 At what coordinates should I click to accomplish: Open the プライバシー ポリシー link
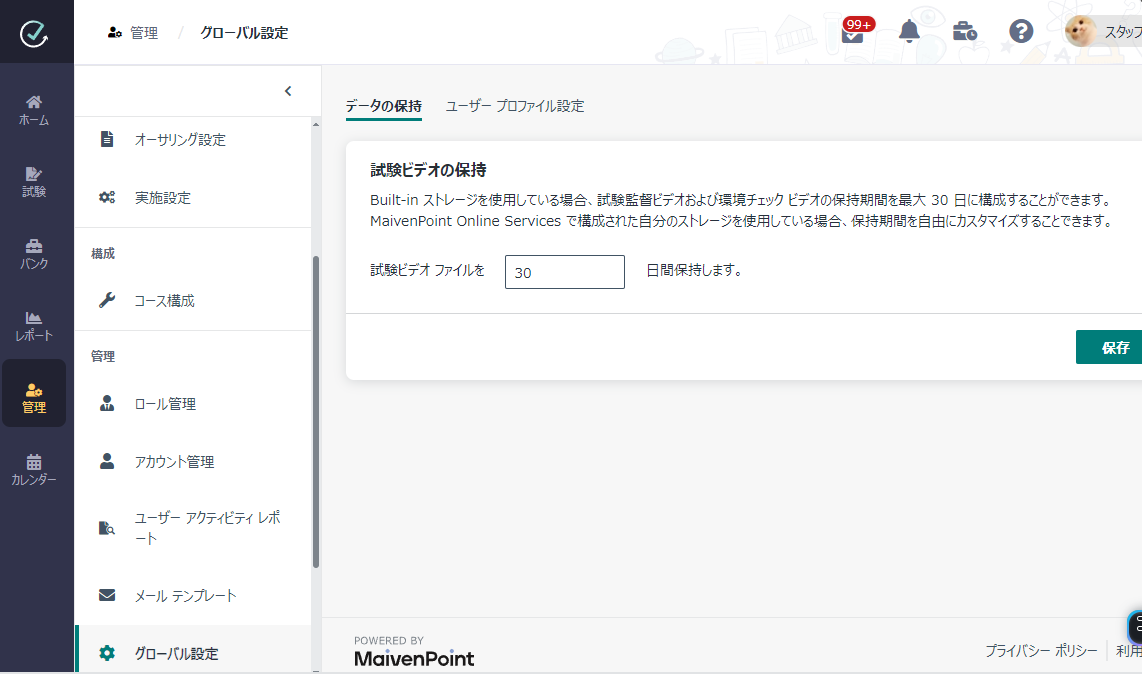point(1040,651)
